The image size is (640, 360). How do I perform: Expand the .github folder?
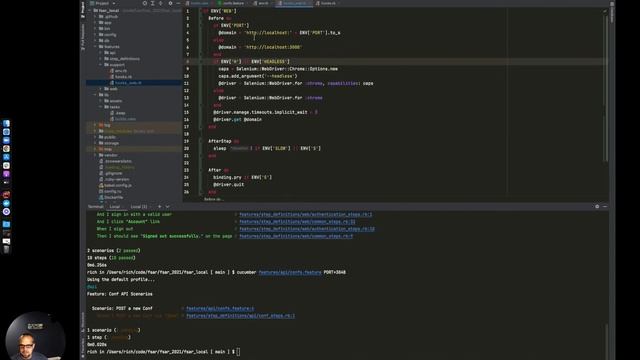(96, 17)
